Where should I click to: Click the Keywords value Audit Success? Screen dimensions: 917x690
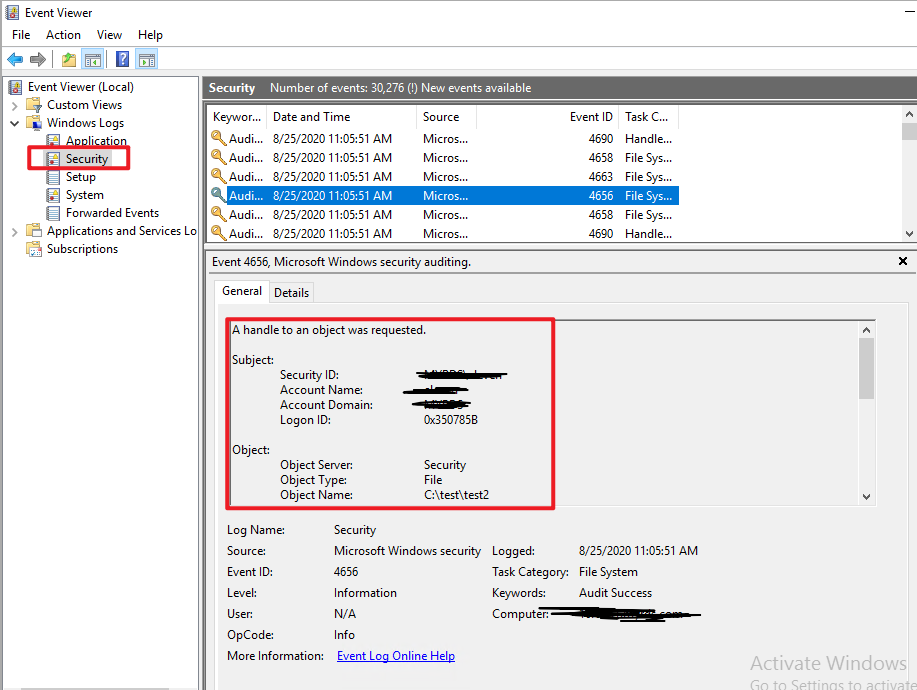(615, 593)
